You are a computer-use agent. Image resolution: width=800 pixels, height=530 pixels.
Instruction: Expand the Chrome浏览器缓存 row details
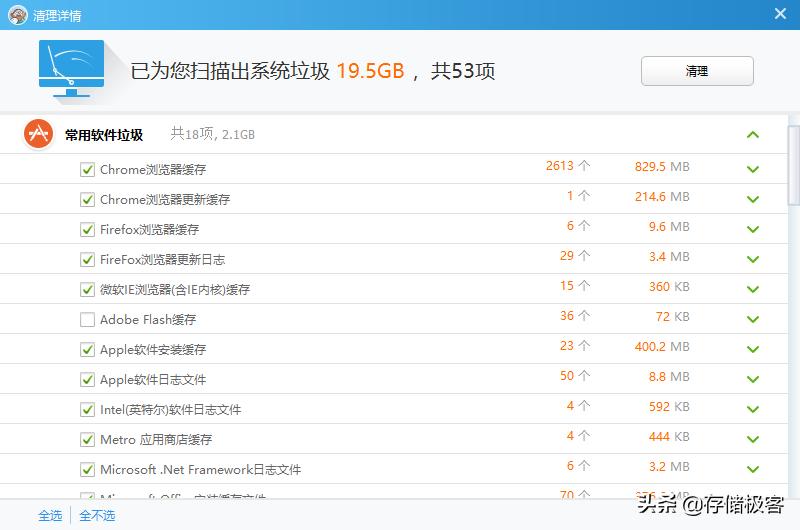click(753, 169)
